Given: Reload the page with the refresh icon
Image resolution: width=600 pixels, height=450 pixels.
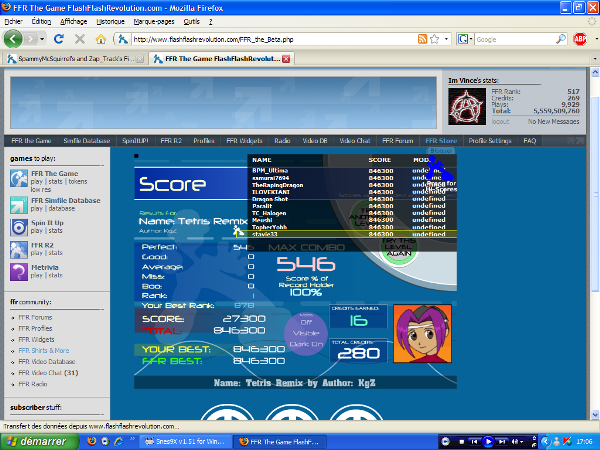Looking at the screenshot, I should pyautogui.click(x=59, y=39).
